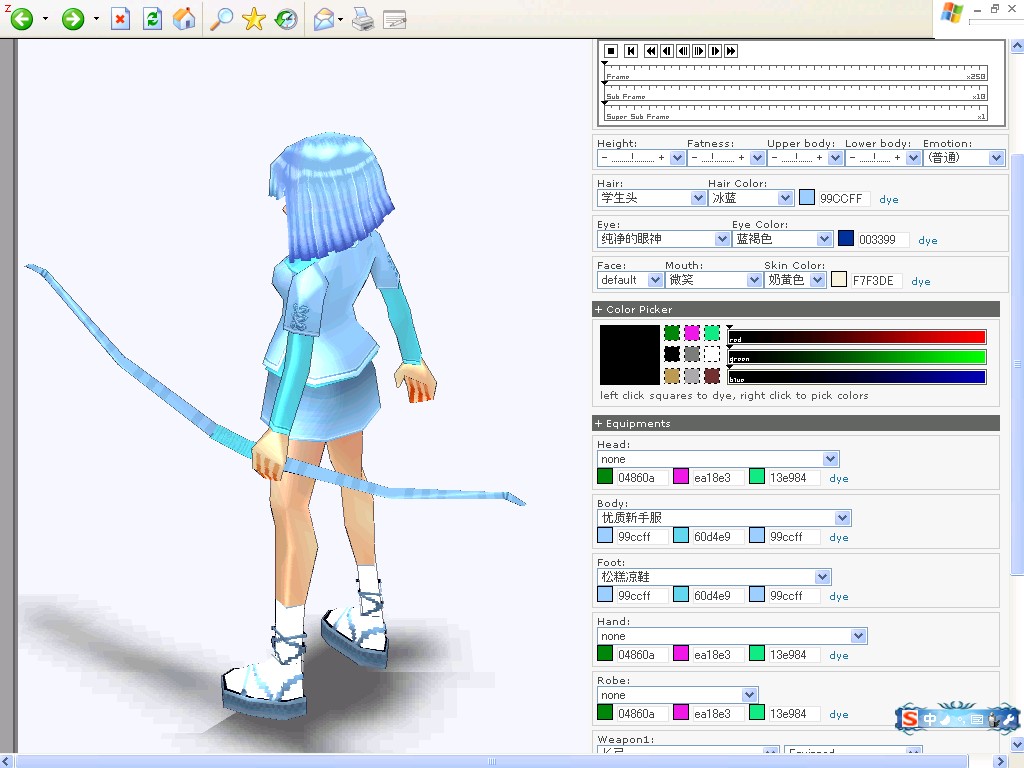1024x768 pixels.
Task: Click the red color slider bar
Action: pos(856,337)
